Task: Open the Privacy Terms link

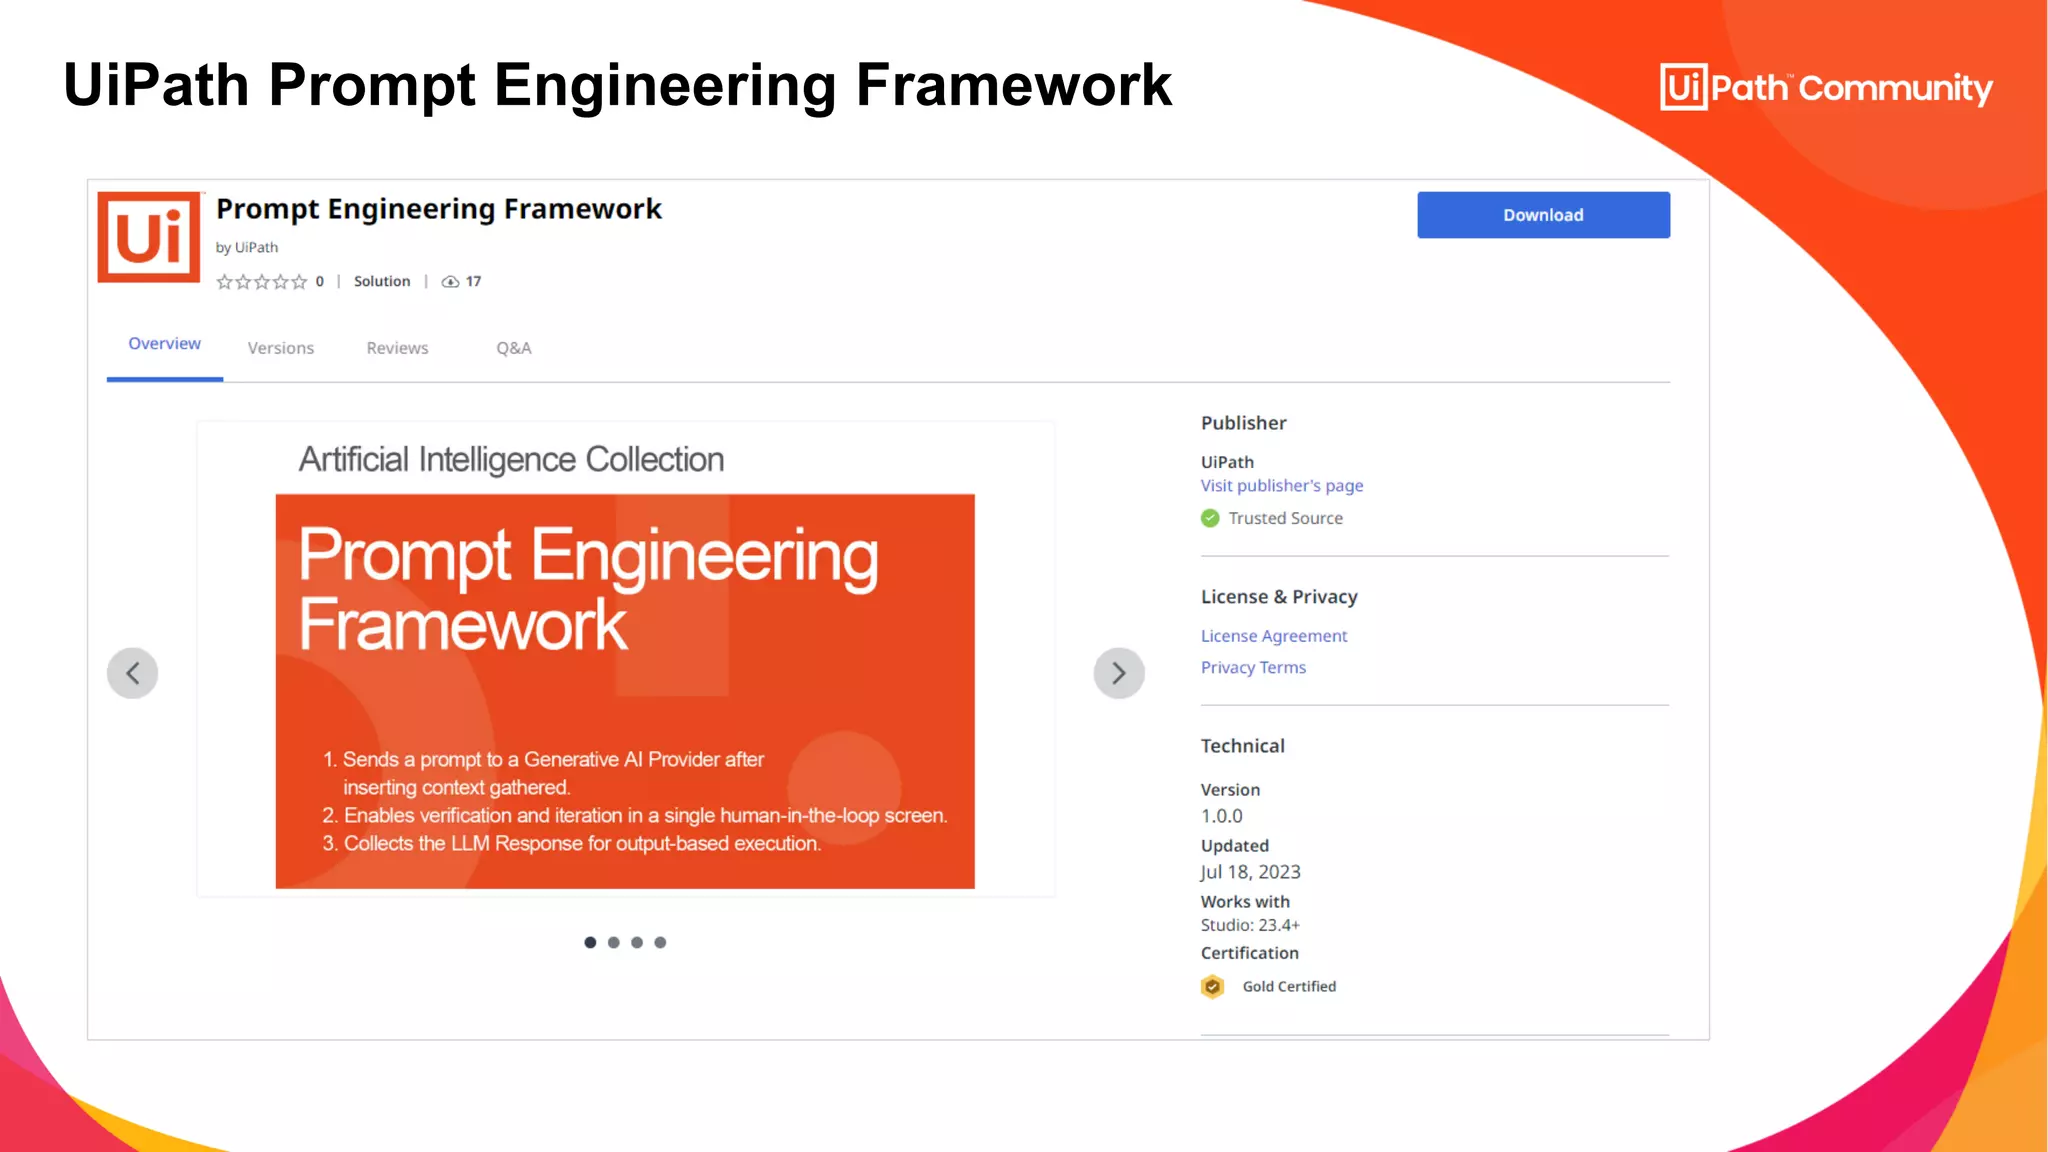Action: point(1253,667)
